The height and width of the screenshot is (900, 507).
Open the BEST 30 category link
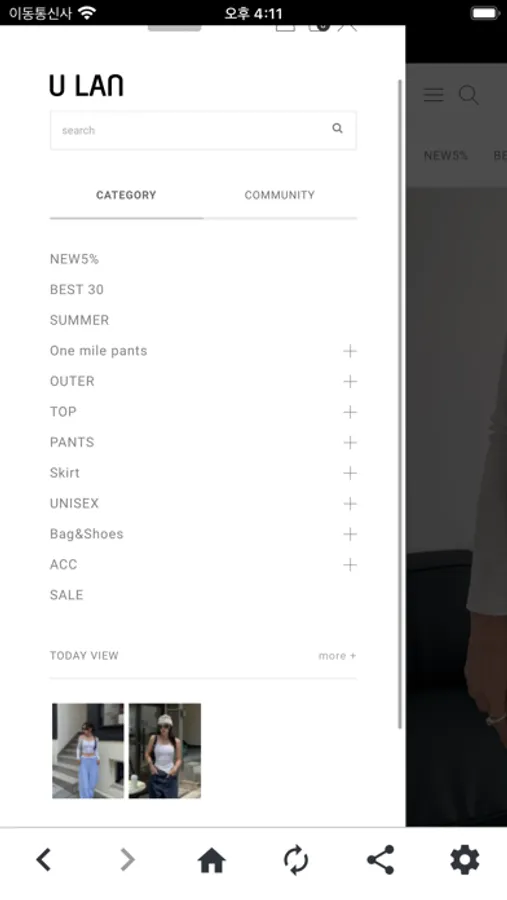point(77,289)
